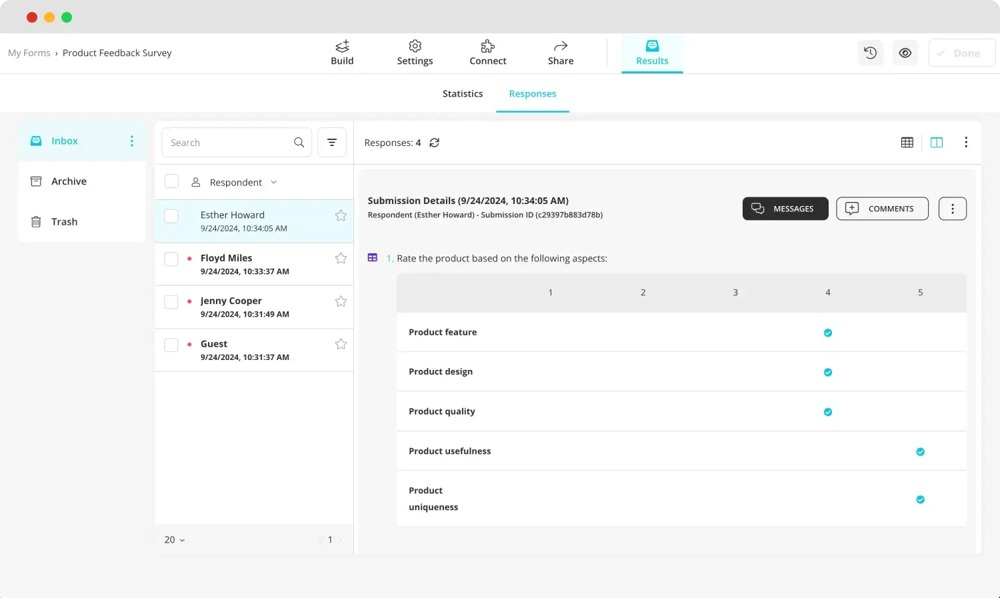Expand the Respondent sort dropdown
The width and height of the screenshot is (1000, 598).
click(273, 183)
